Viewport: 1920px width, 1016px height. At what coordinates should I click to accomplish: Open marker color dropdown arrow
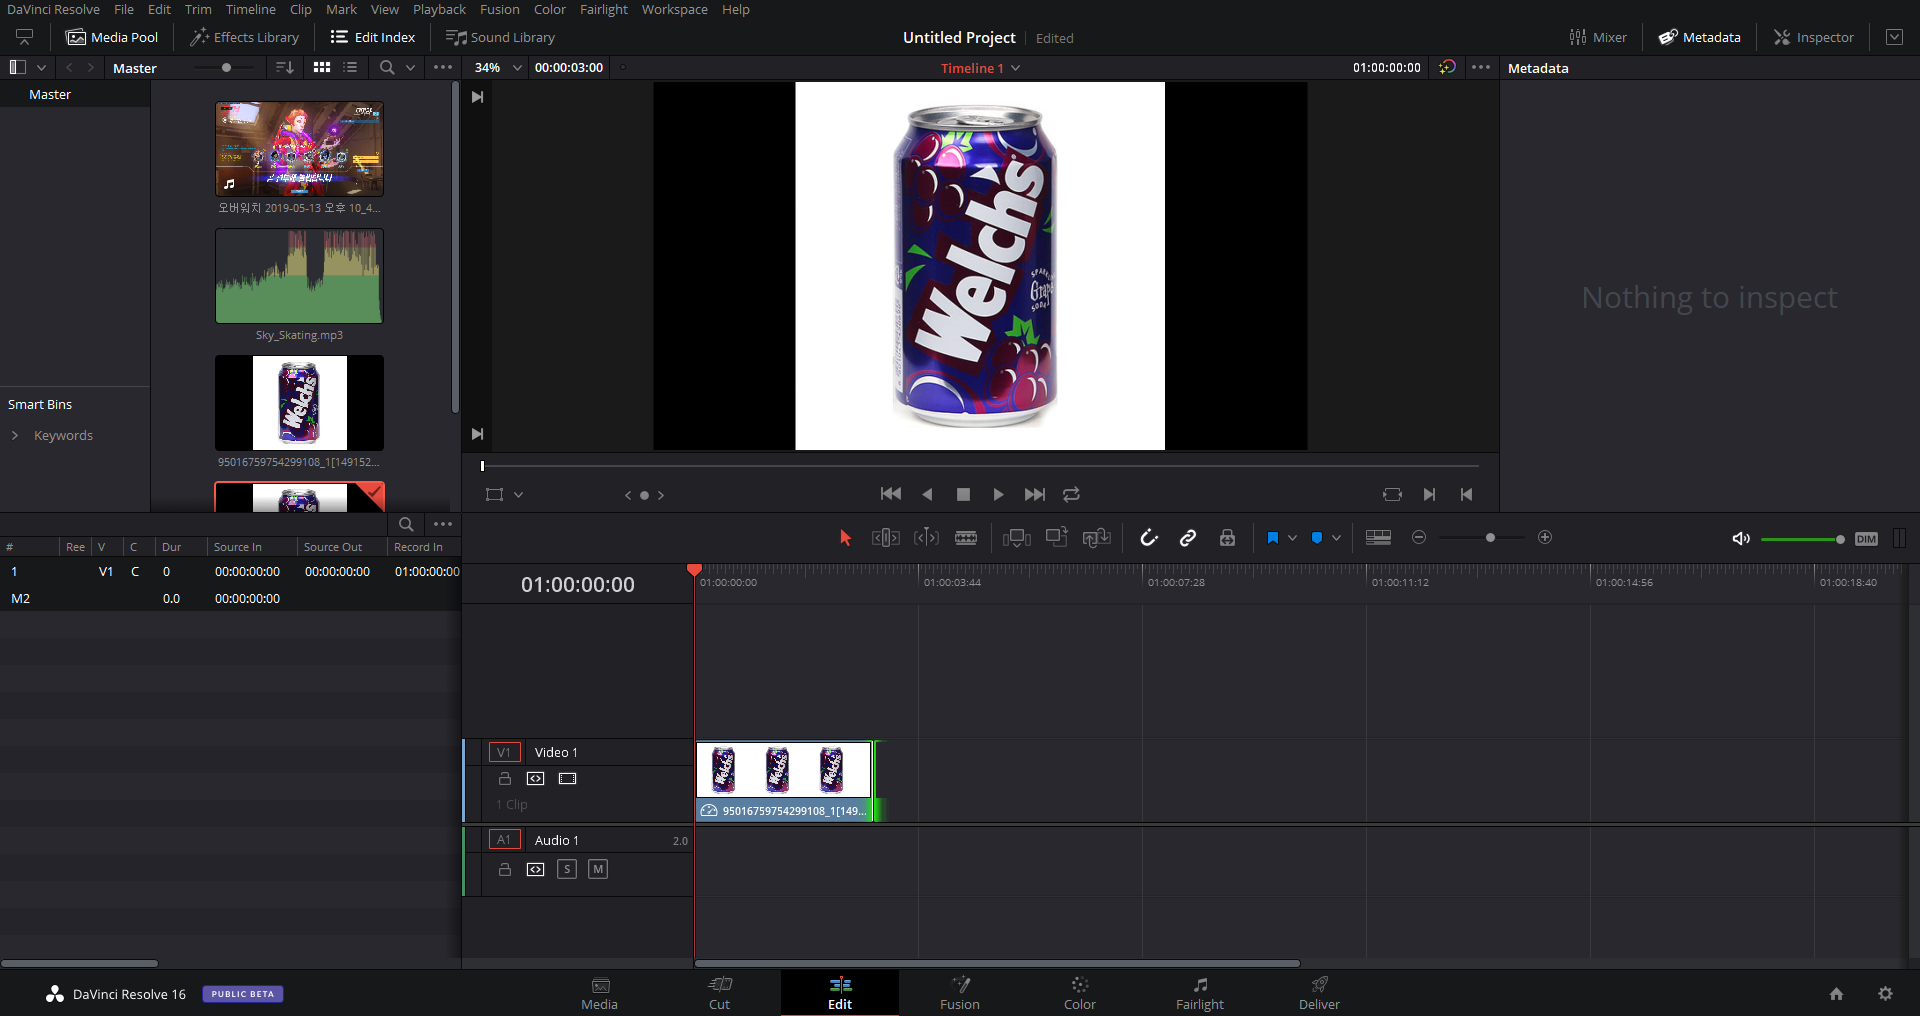coord(1336,538)
